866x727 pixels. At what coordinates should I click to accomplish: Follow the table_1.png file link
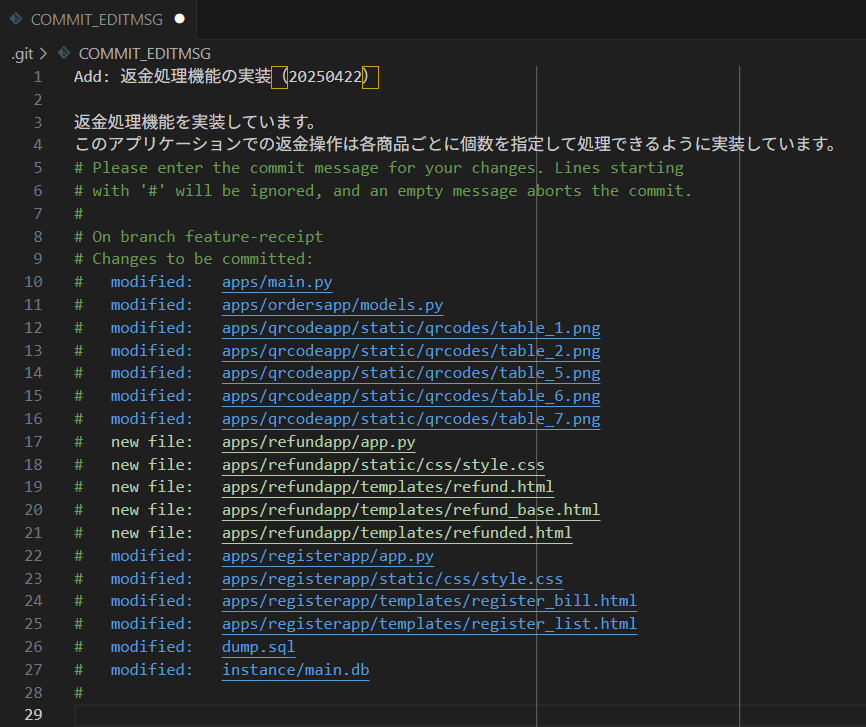pyautogui.click(x=411, y=328)
